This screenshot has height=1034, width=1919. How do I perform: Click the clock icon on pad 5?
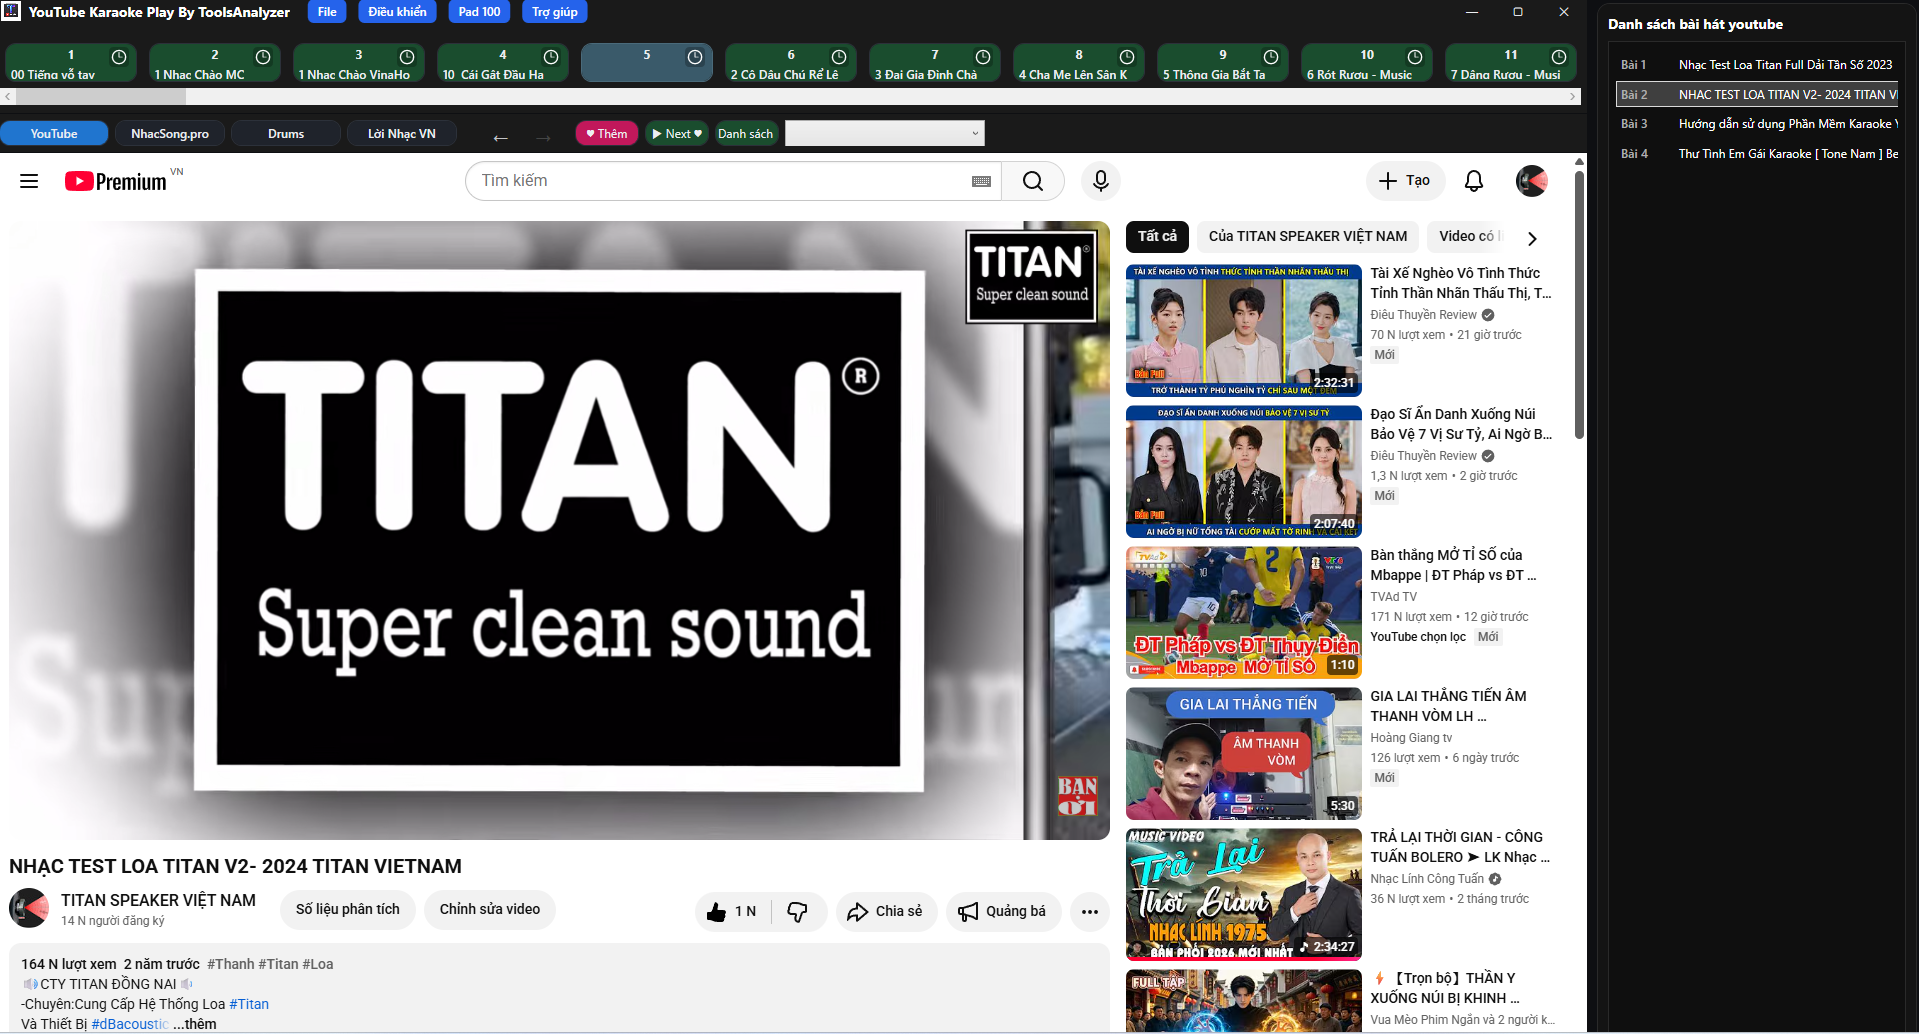click(x=695, y=57)
